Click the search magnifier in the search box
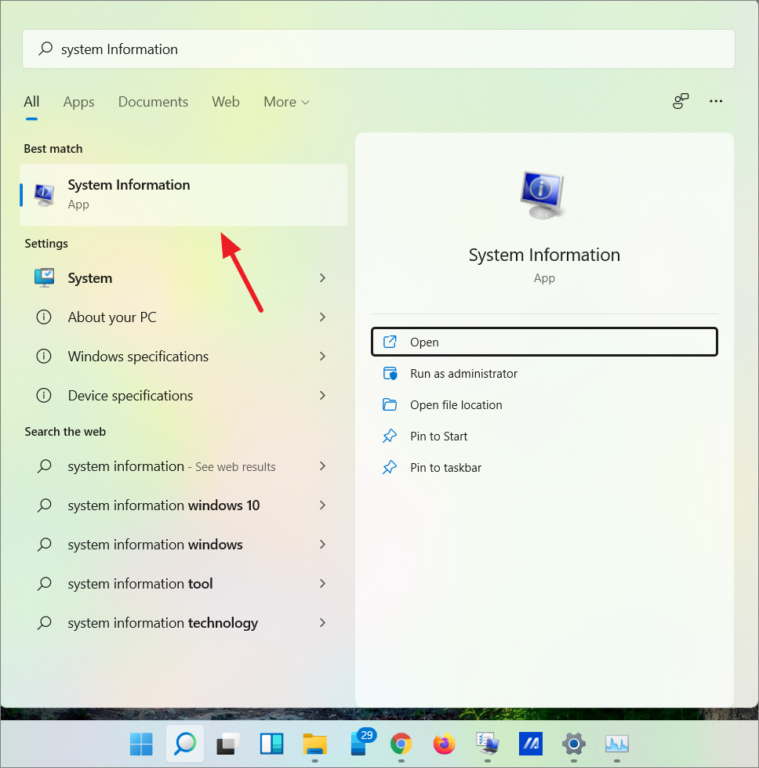Screen dimensions: 759x768 pos(46,48)
